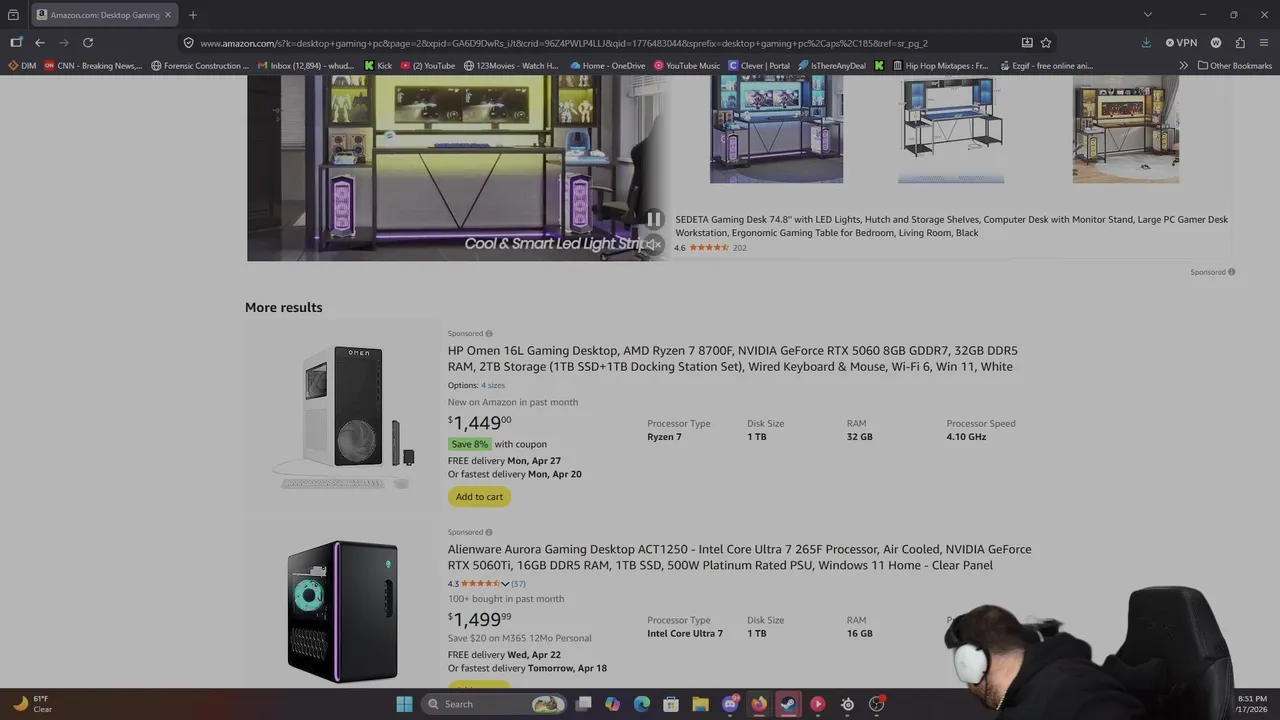Open the IsThereAnyDeal bookmark
The image size is (1280, 720).
(832, 66)
